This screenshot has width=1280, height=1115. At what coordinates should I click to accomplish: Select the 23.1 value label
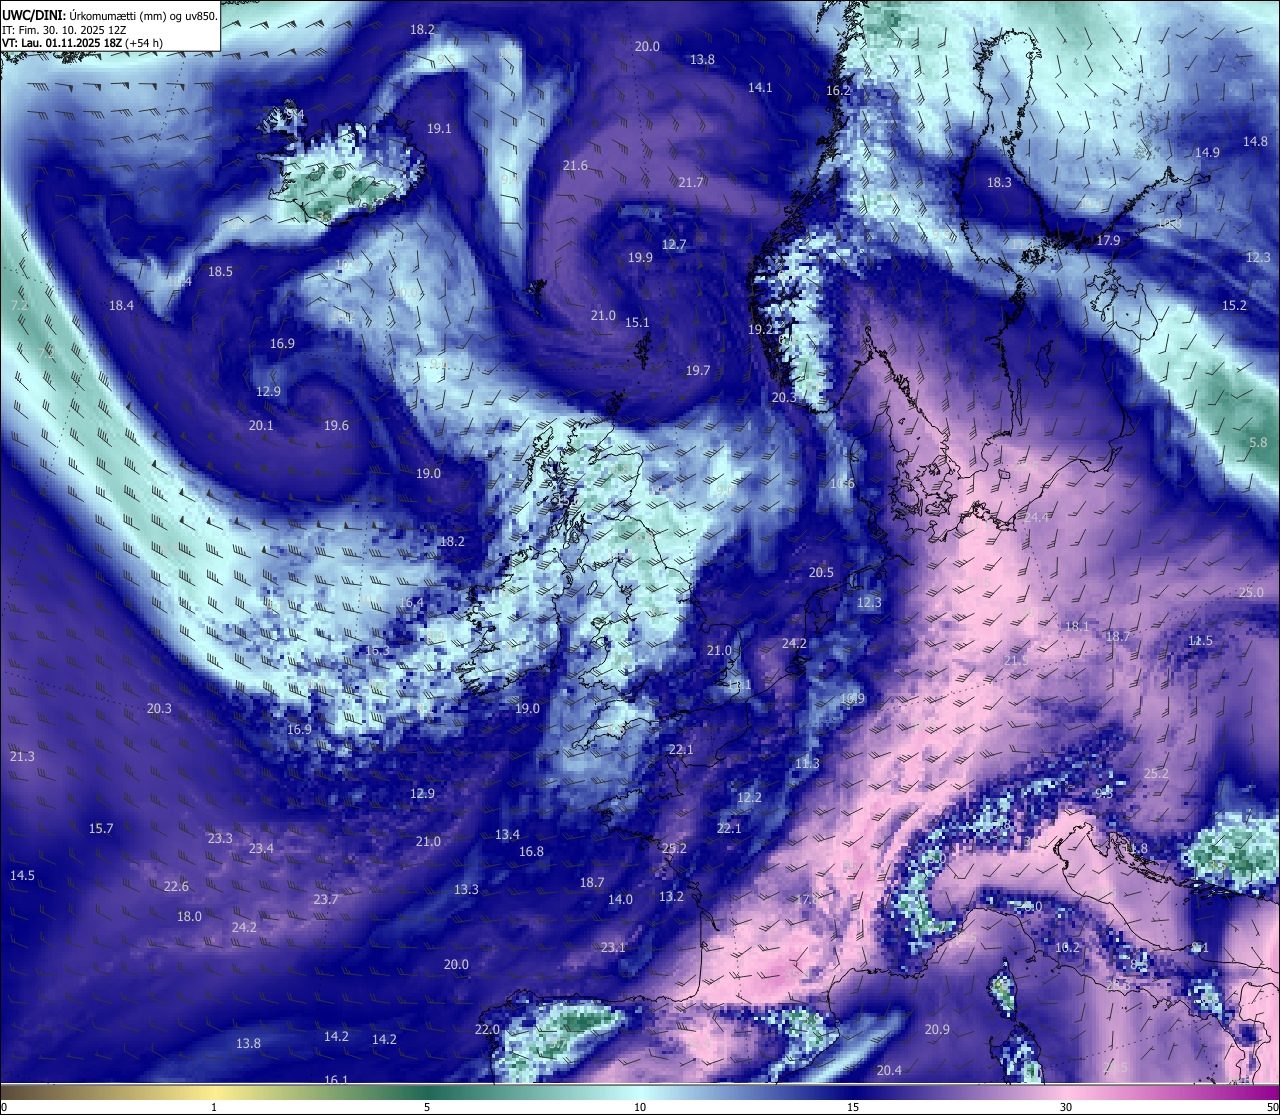tap(613, 948)
